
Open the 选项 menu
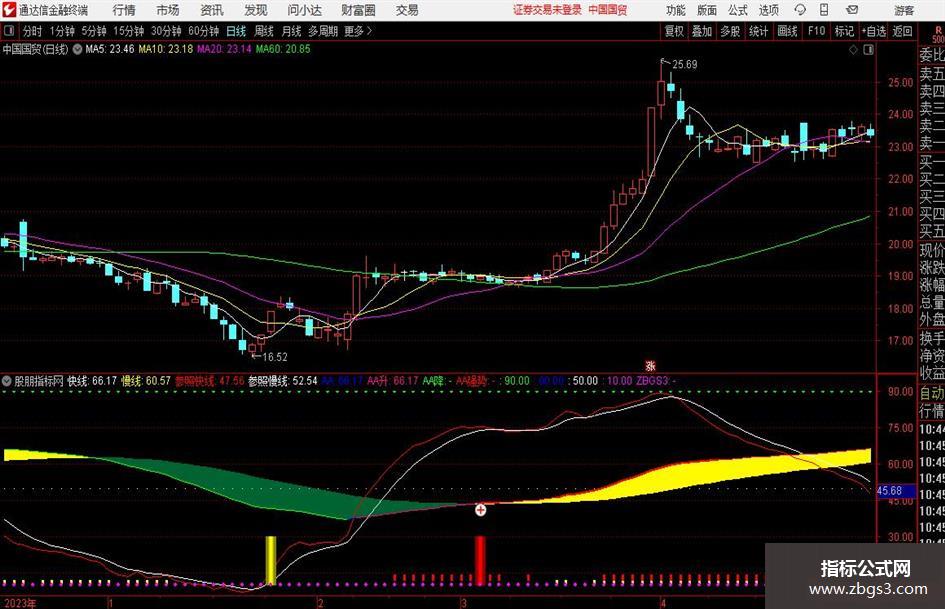768,10
